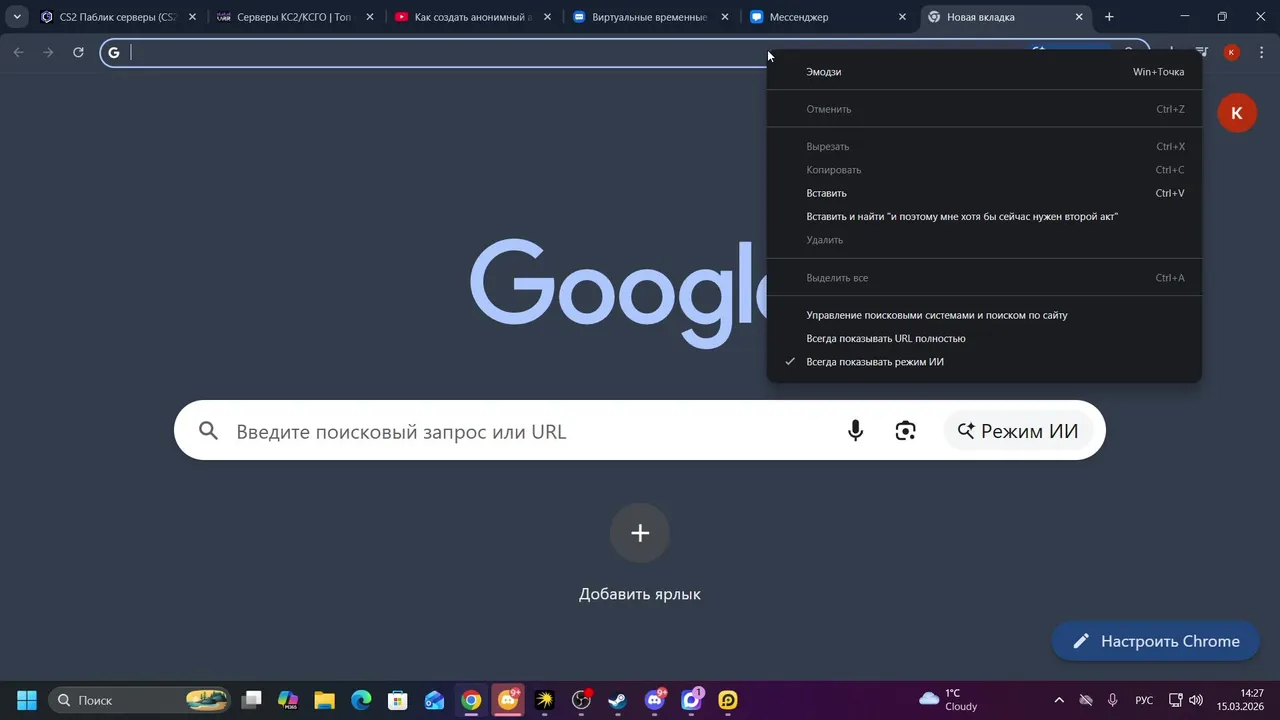Viewport: 1280px width, 720px height.
Task: Open Управление поисковыми системами menu entry
Action: tap(984, 315)
